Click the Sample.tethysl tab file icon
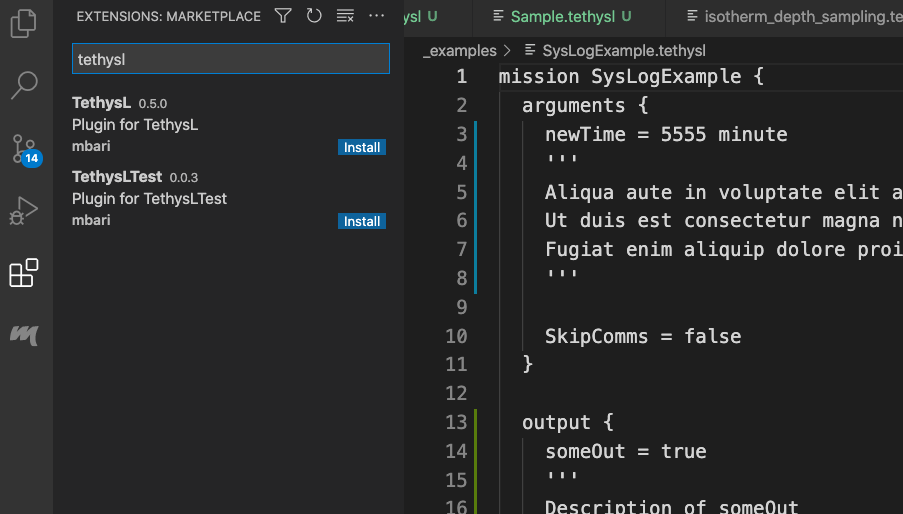 coord(499,16)
